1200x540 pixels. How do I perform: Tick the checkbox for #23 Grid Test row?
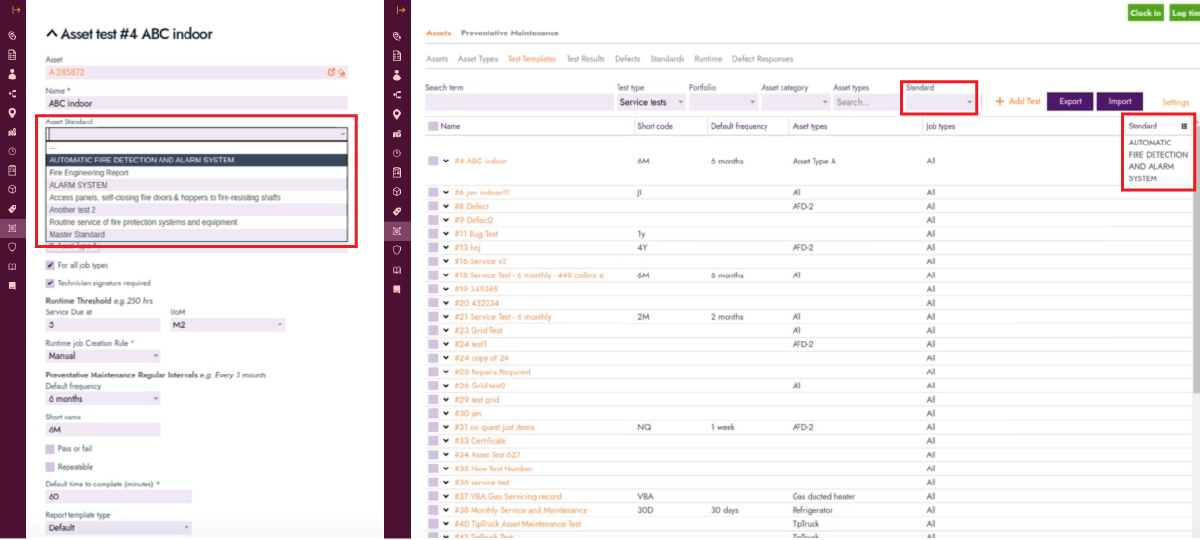click(433, 330)
